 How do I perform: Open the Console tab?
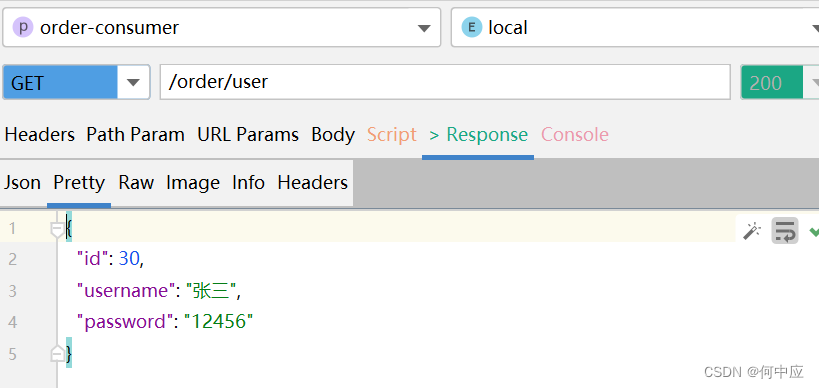point(575,135)
